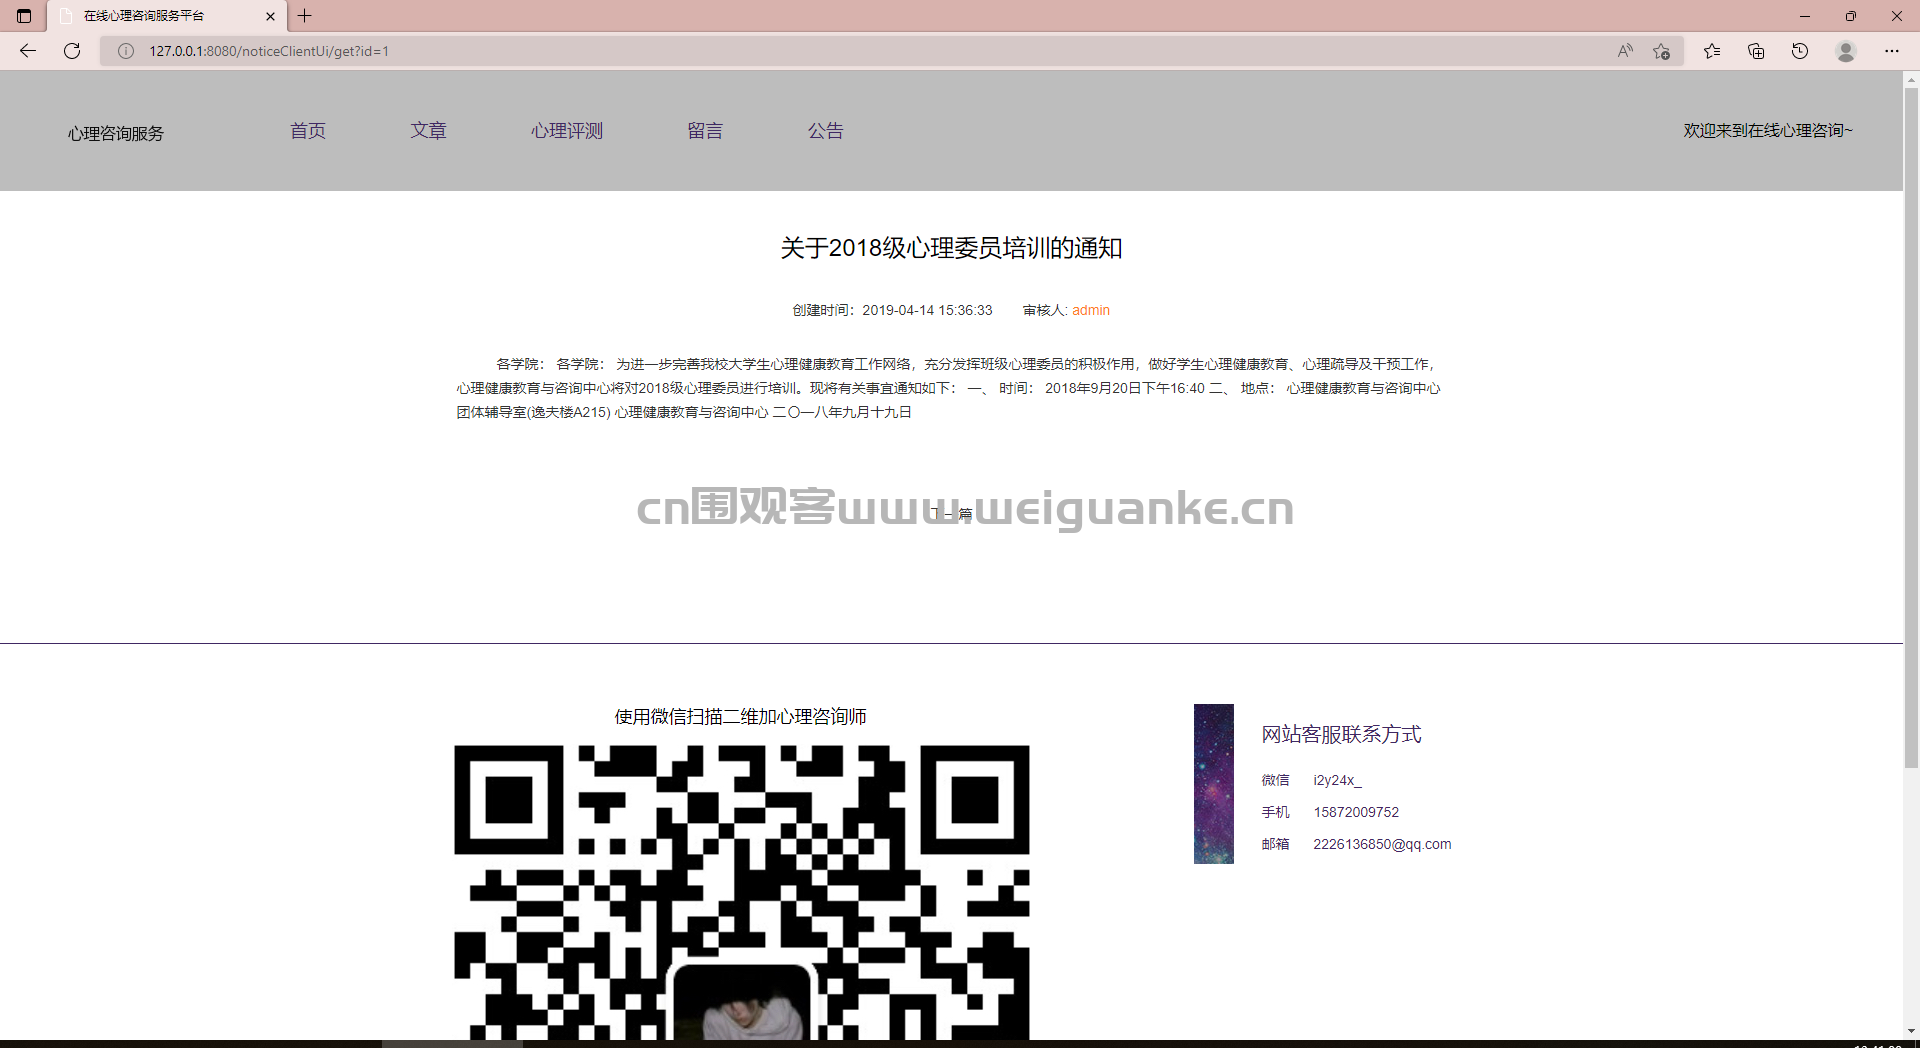Open the 留言 navigation item
1920x1048 pixels.
(705, 131)
